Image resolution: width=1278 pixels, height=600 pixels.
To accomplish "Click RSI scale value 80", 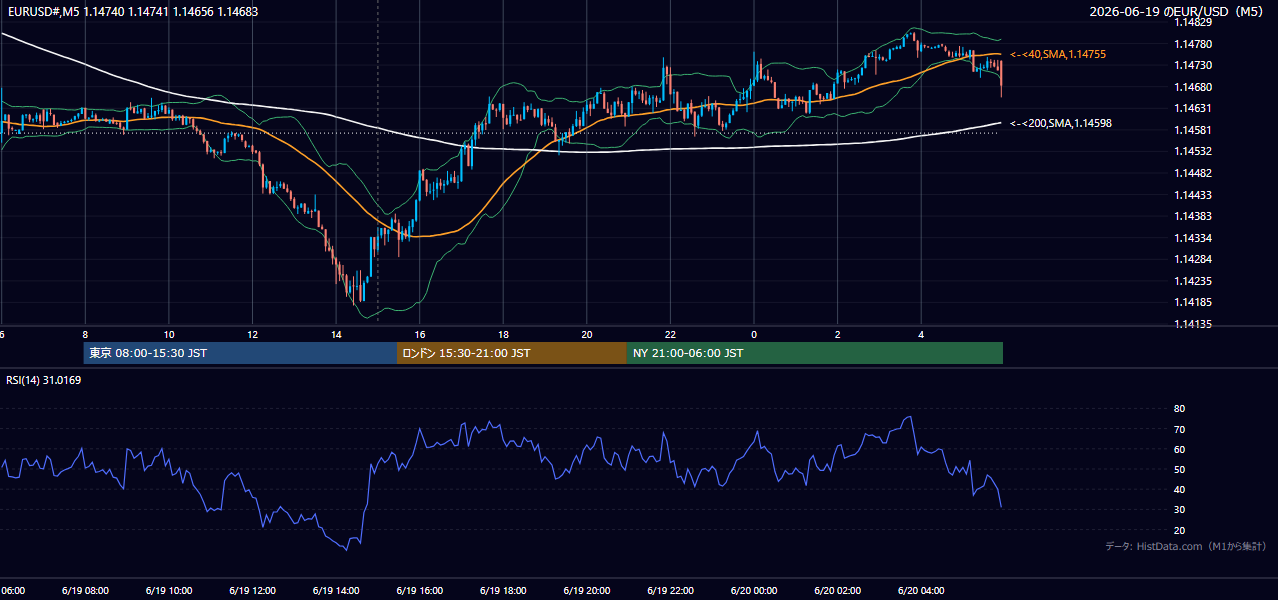I will pos(1179,409).
